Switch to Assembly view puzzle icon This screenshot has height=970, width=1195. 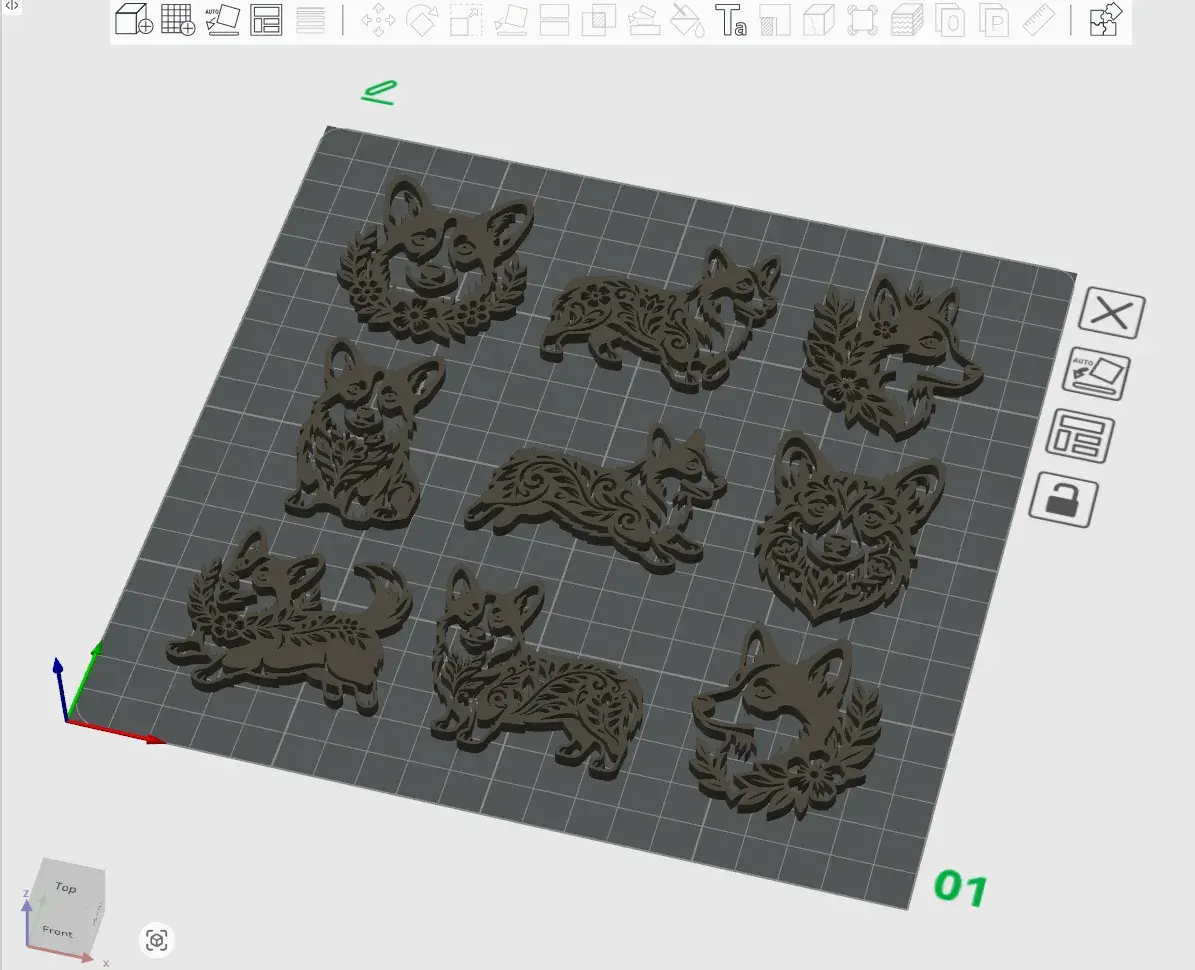[x=1104, y=20]
